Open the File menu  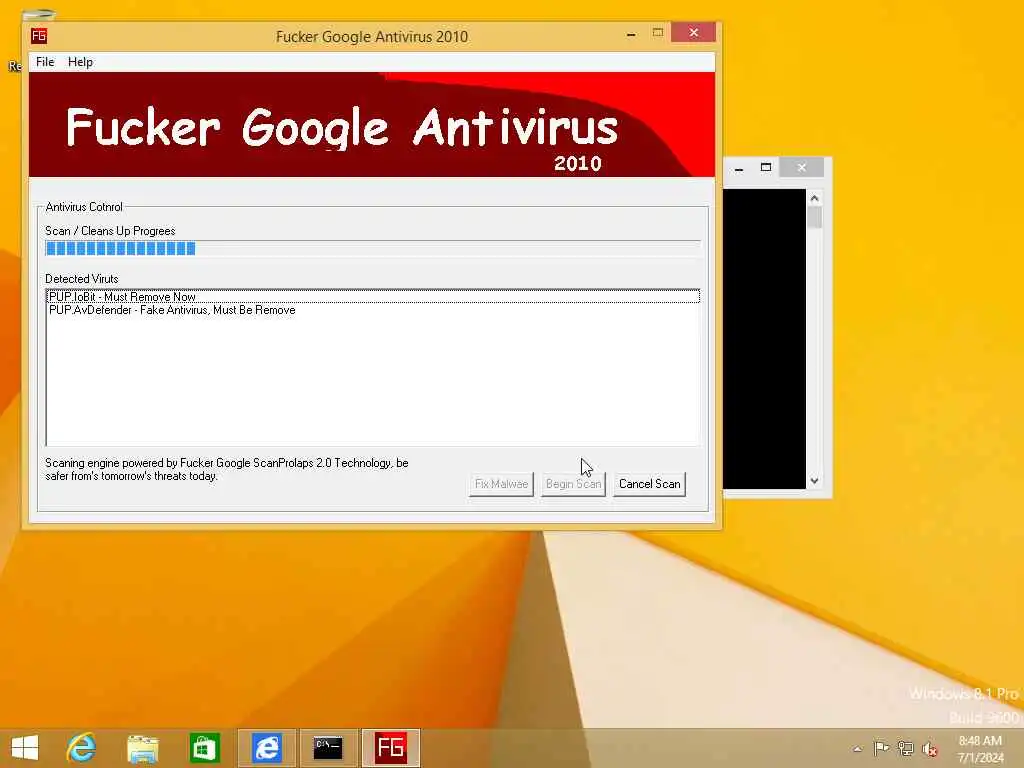click(x=45, y=62)
